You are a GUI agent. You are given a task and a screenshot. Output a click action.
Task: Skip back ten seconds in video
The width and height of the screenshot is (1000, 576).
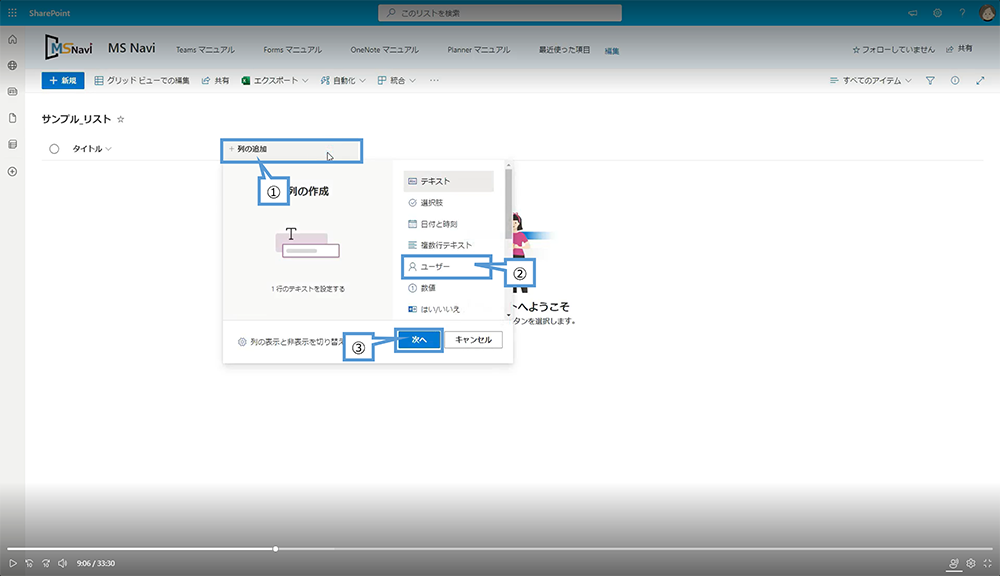29,563
